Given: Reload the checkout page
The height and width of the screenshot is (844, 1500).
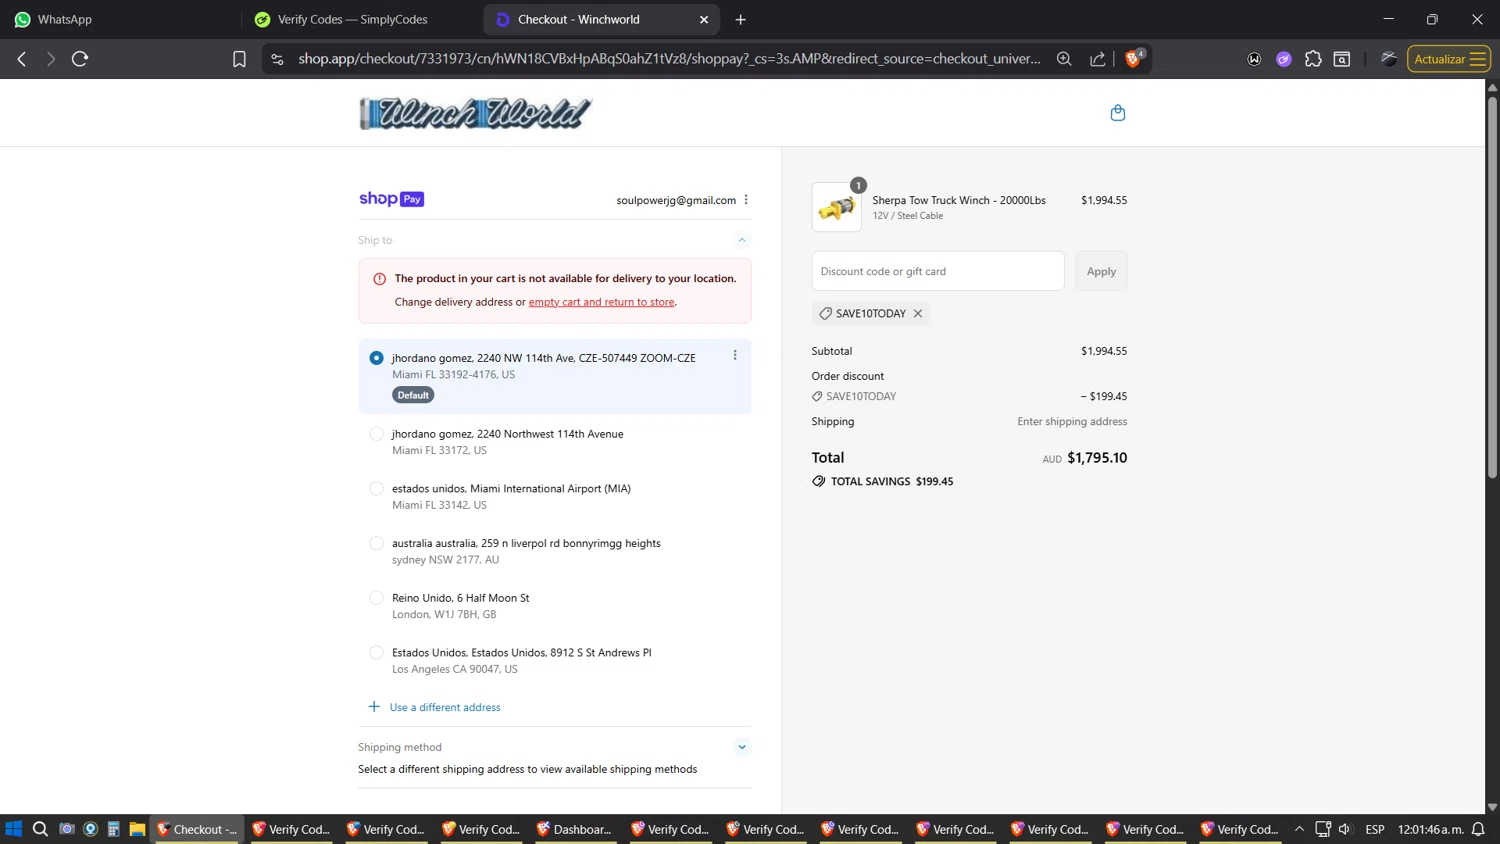Looking at the screenshot, I should [x=80, y=59].
